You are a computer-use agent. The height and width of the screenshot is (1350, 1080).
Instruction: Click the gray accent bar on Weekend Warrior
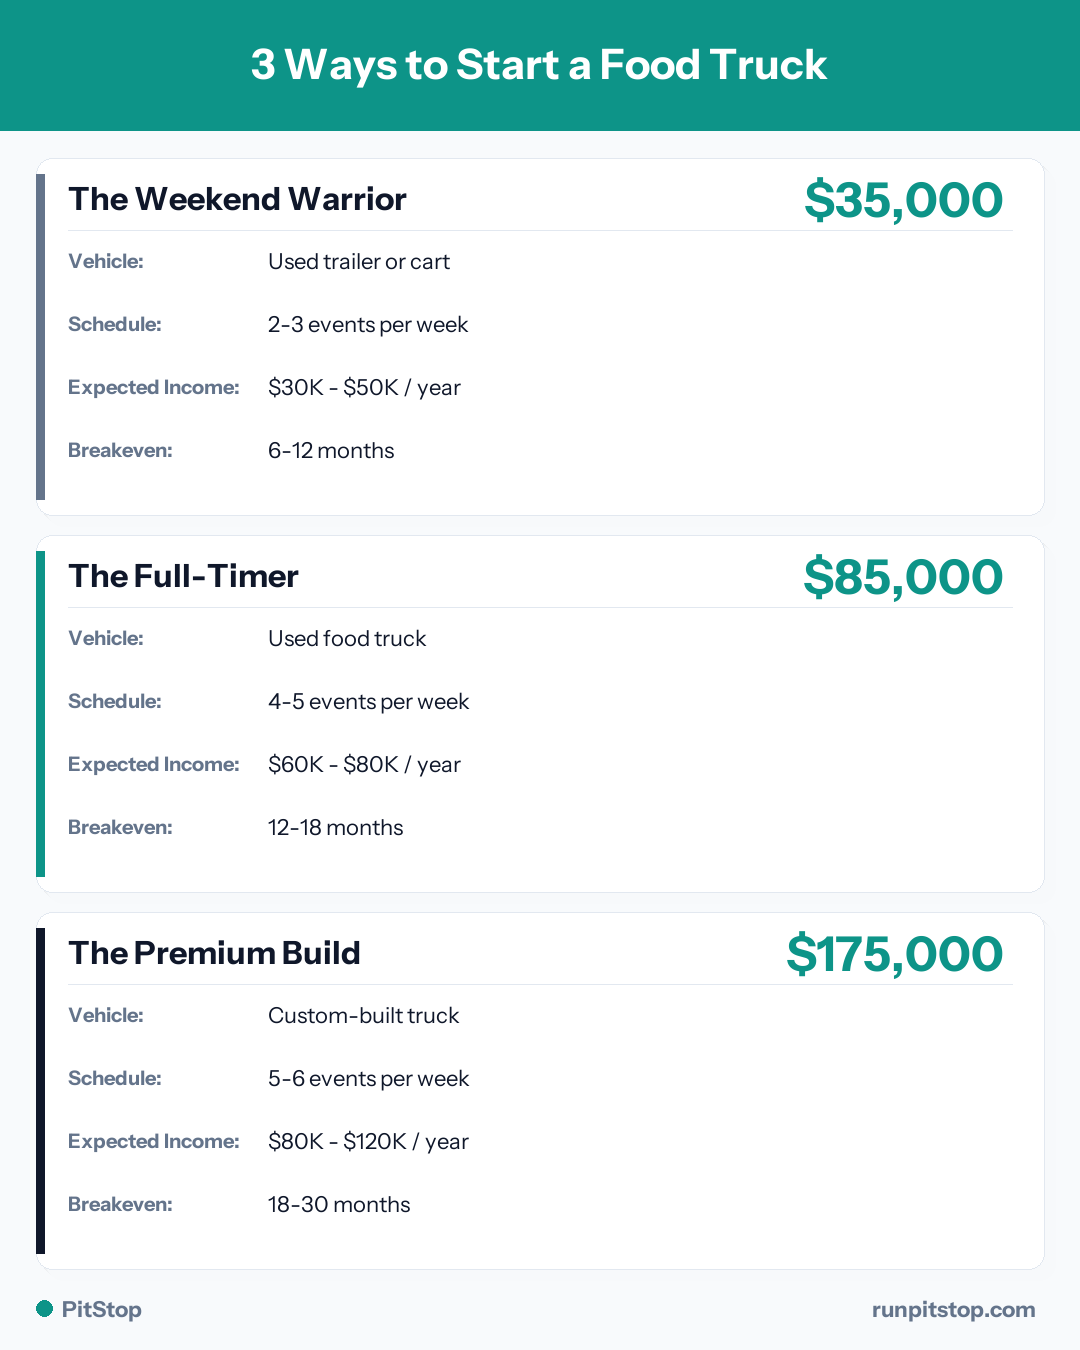click(41, 337)
